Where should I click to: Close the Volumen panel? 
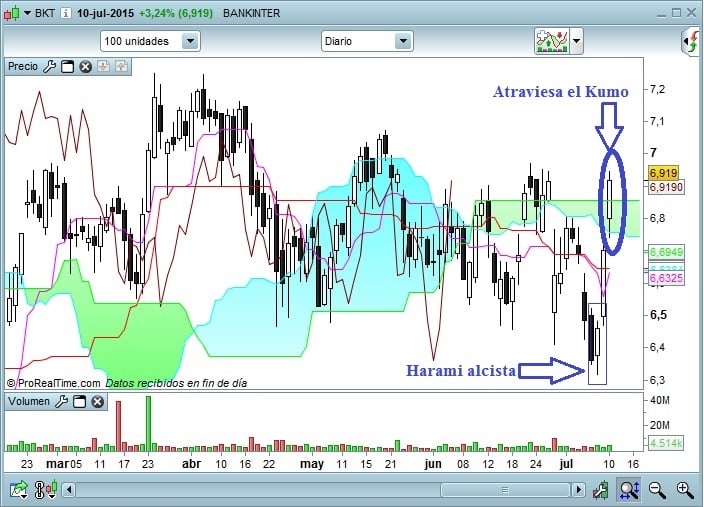click(97, 401)
